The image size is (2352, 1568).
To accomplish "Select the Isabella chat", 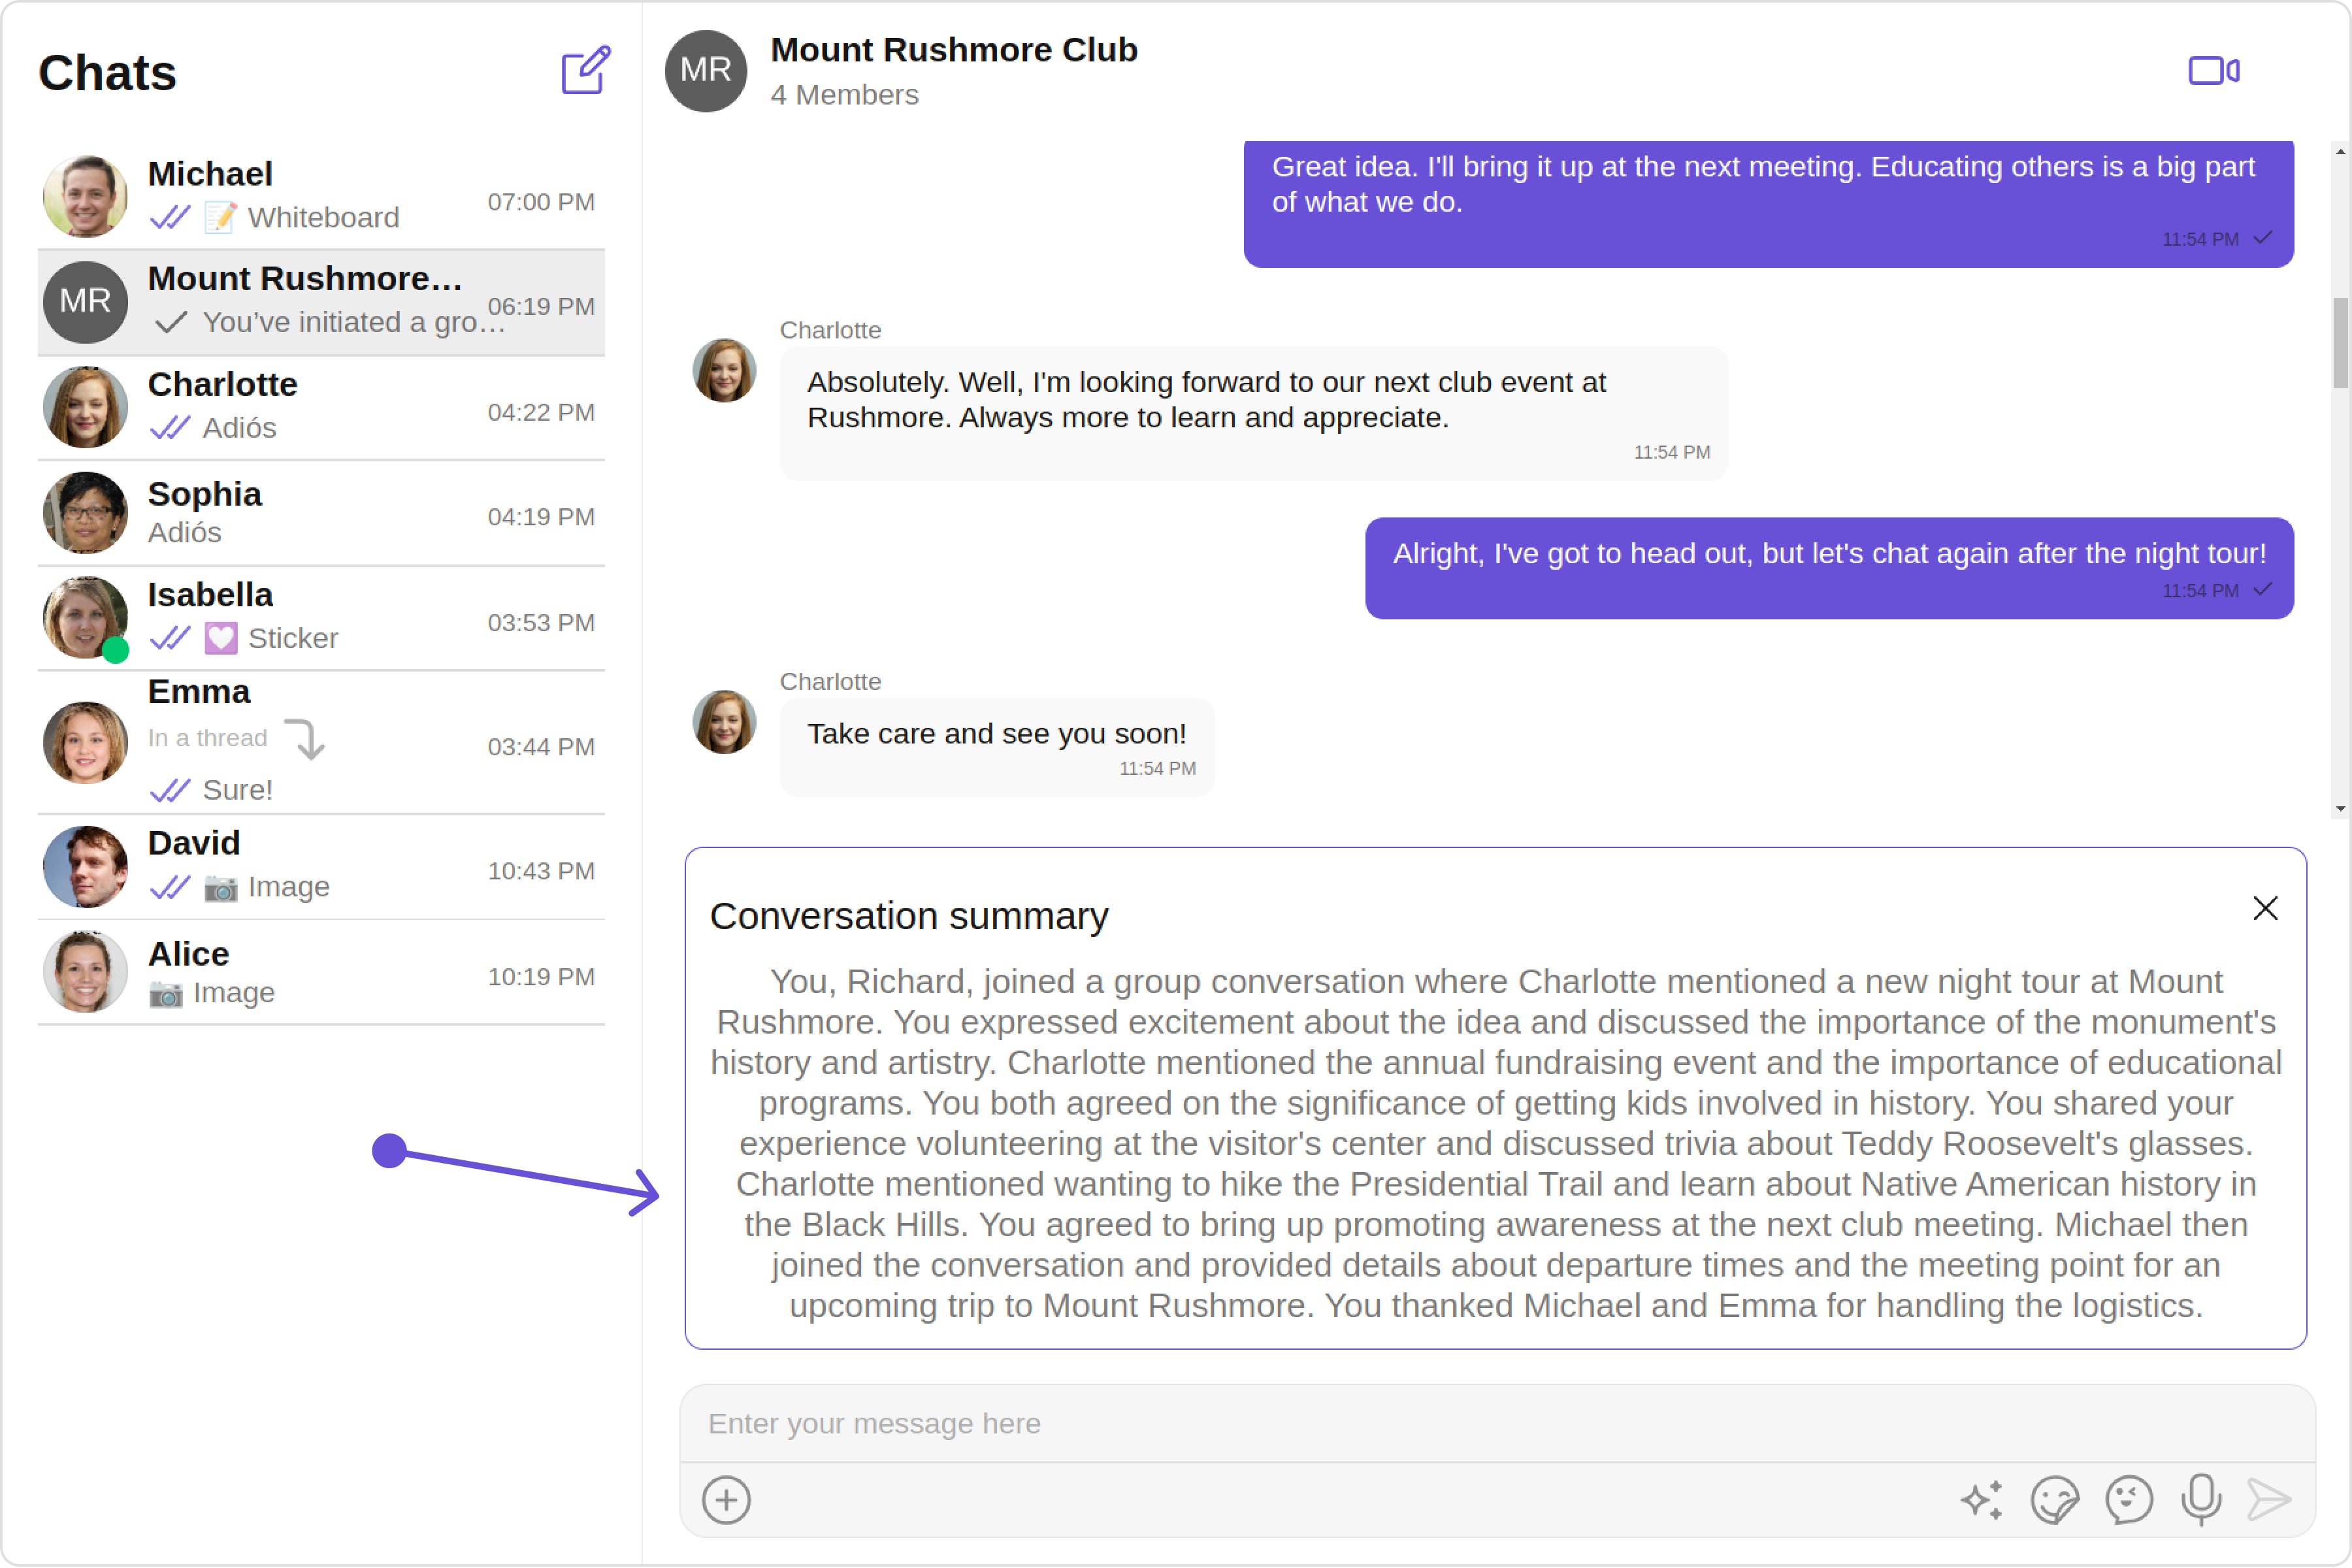I will (320, 617).
